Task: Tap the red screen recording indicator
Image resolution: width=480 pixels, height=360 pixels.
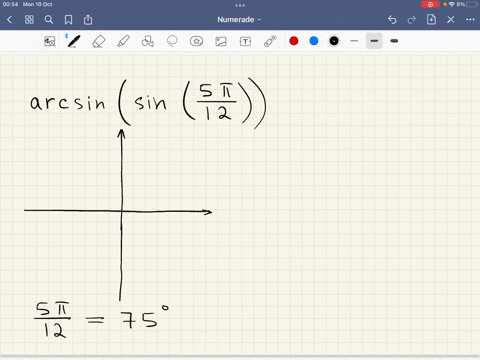Action: point(430,4)
